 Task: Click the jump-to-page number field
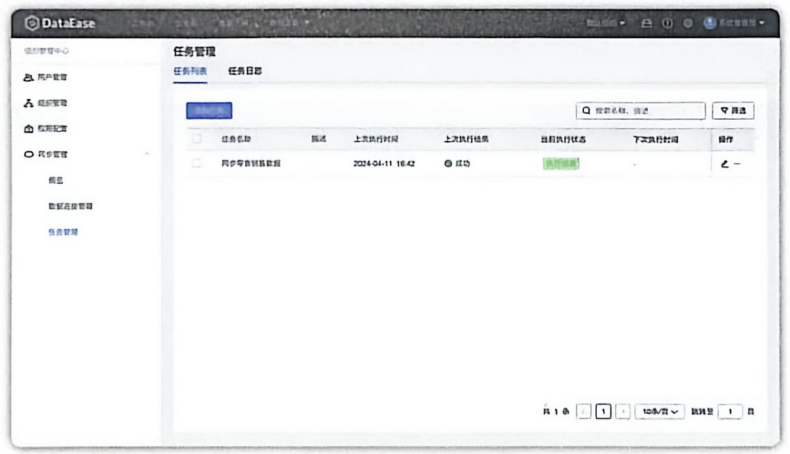[730, 412]
